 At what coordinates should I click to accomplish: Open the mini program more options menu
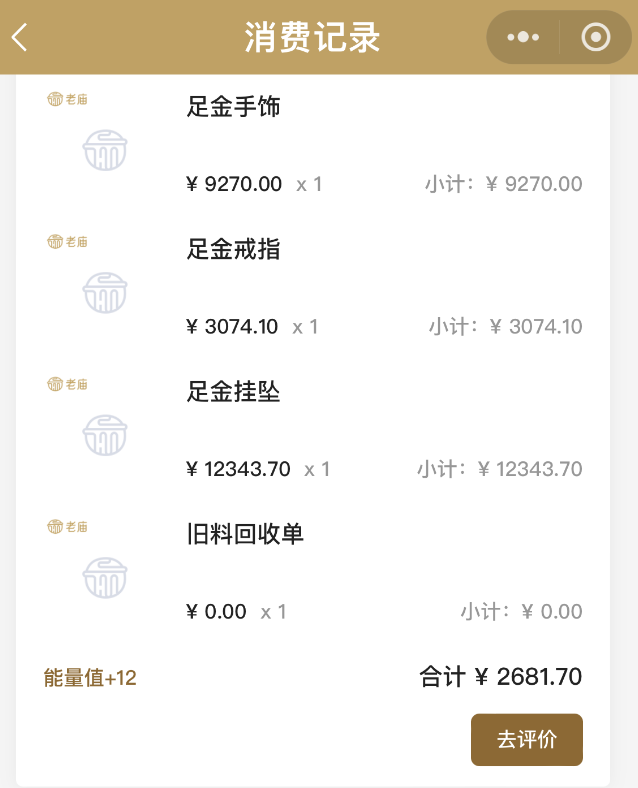(x=523, y=38)
